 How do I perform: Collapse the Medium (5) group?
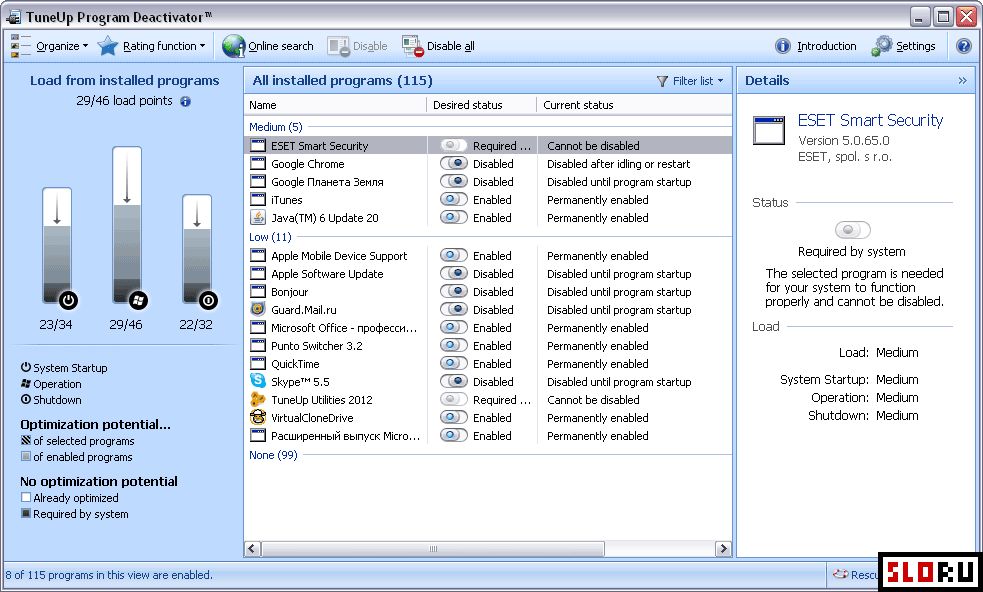[275, 127]
